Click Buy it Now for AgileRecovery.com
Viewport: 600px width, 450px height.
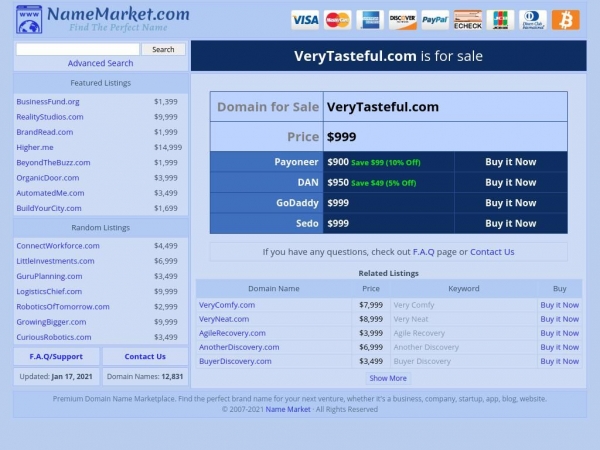tap(559, 333)
